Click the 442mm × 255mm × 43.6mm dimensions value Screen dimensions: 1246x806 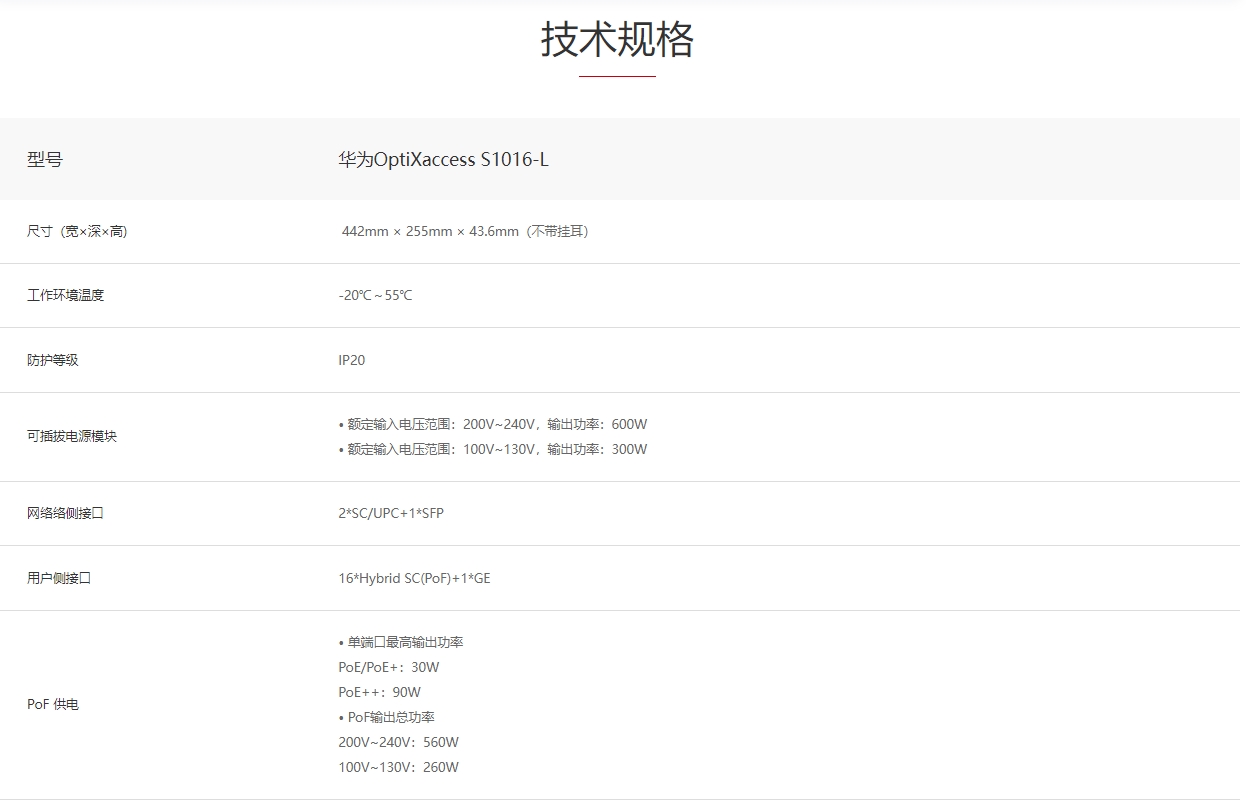(465, 231)
